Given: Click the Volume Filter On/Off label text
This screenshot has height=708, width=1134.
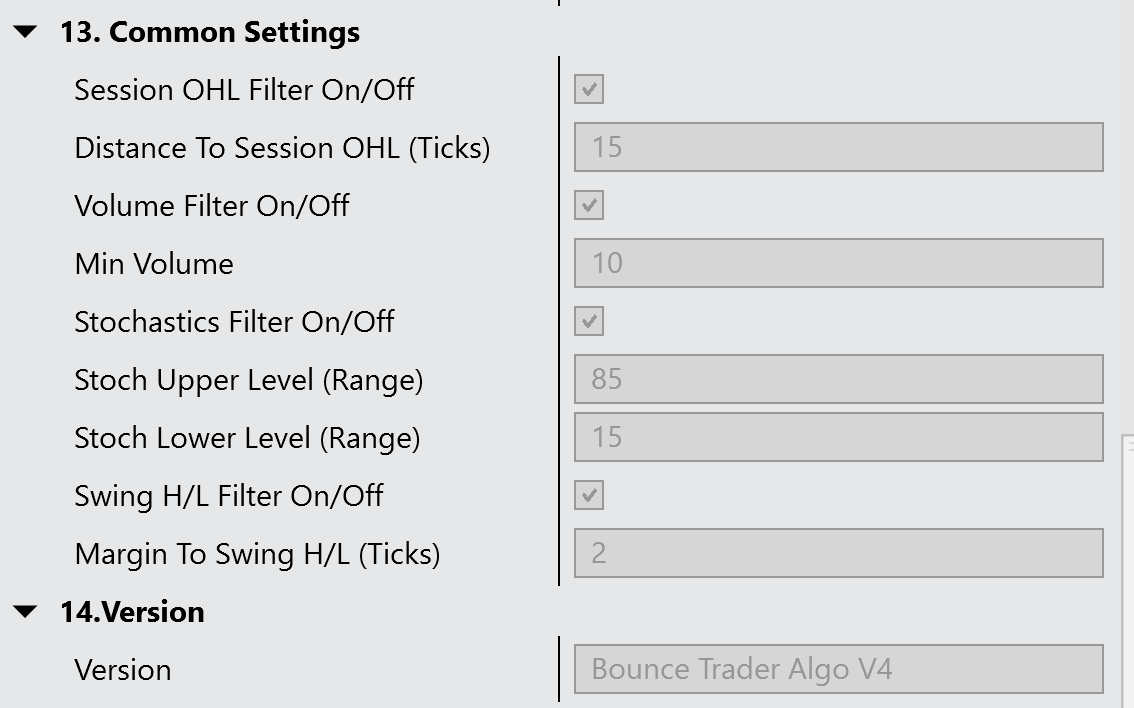Looking at the screenshot, I should 212,206.
